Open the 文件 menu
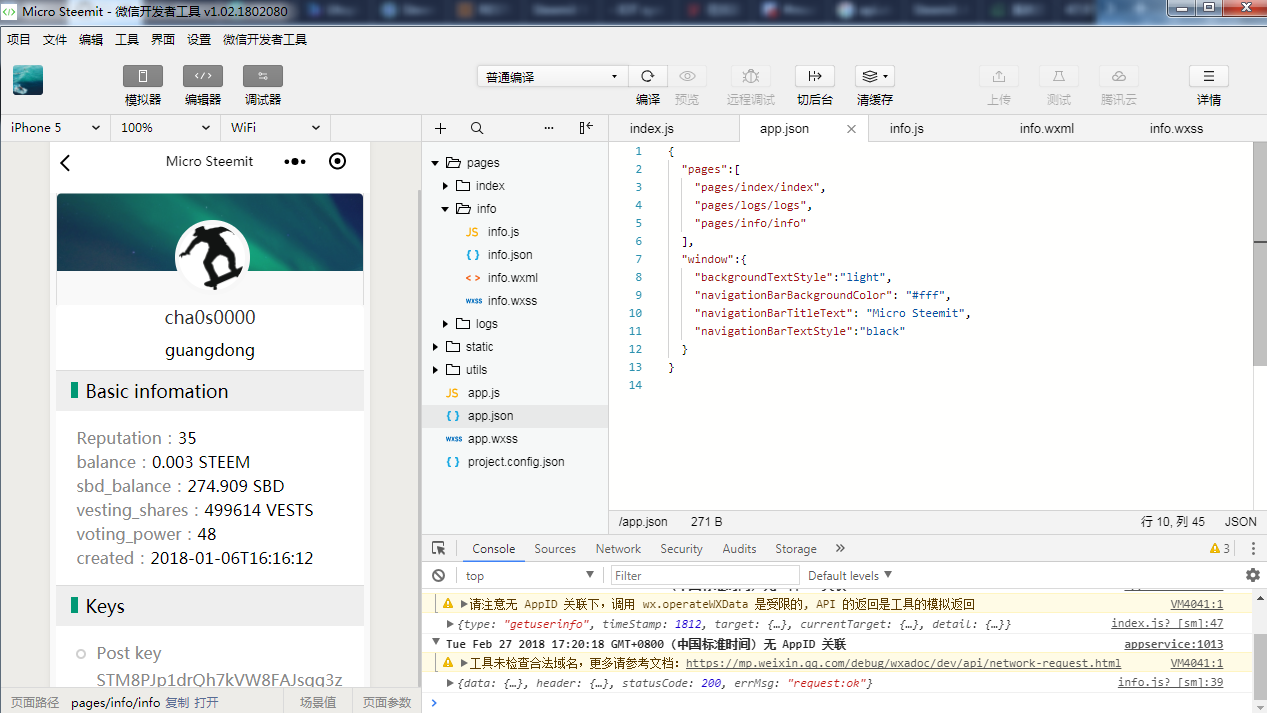Image resolution: width=1267 pixels, height=713 pixels. click(55, 40)
